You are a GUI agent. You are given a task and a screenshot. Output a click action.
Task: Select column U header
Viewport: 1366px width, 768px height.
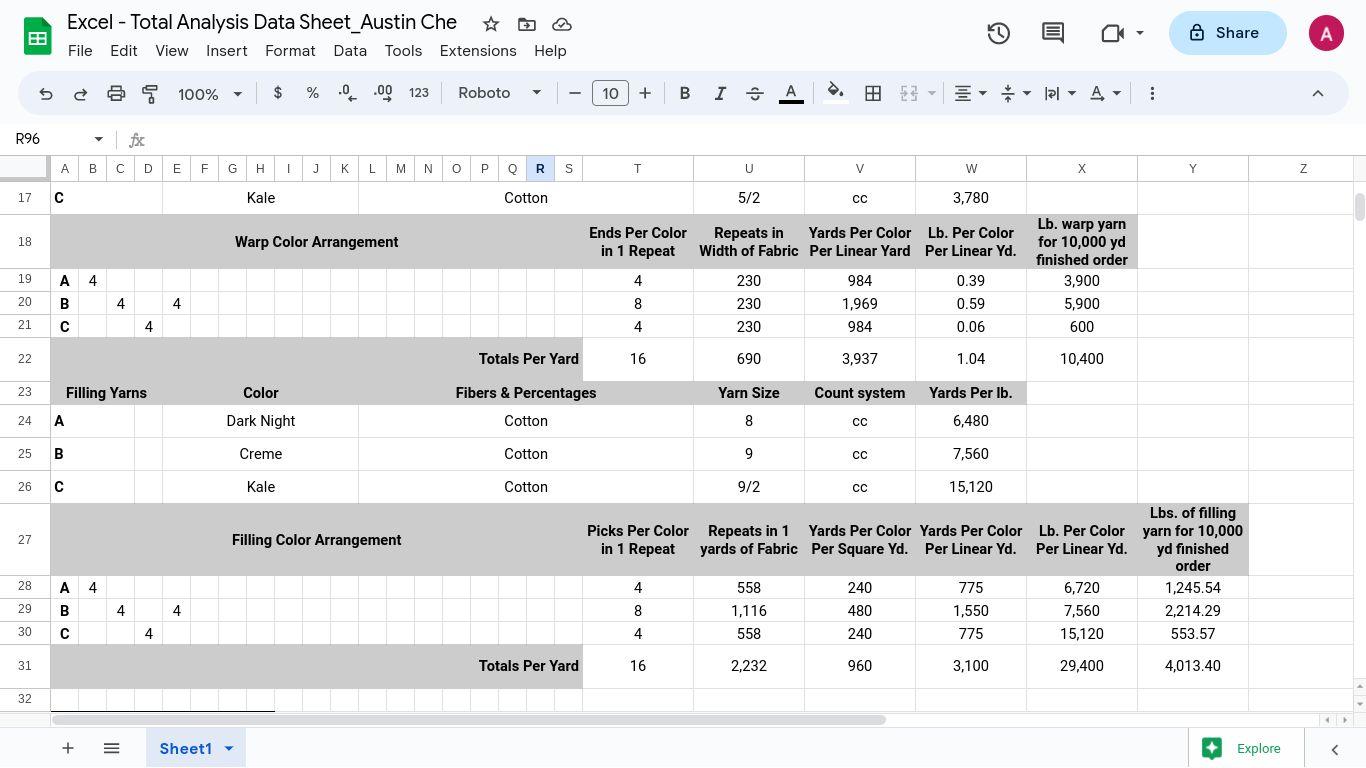(748, 169)
